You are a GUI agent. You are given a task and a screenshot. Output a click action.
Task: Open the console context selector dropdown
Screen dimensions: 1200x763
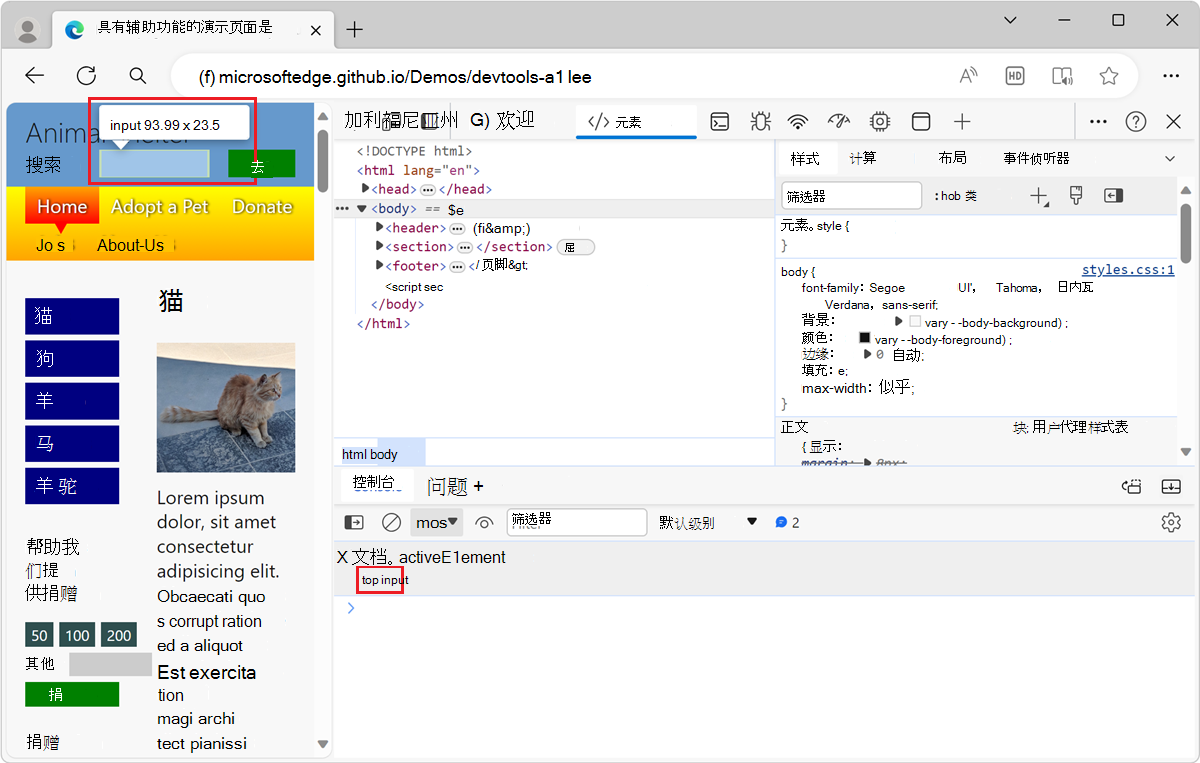(437, 522)
